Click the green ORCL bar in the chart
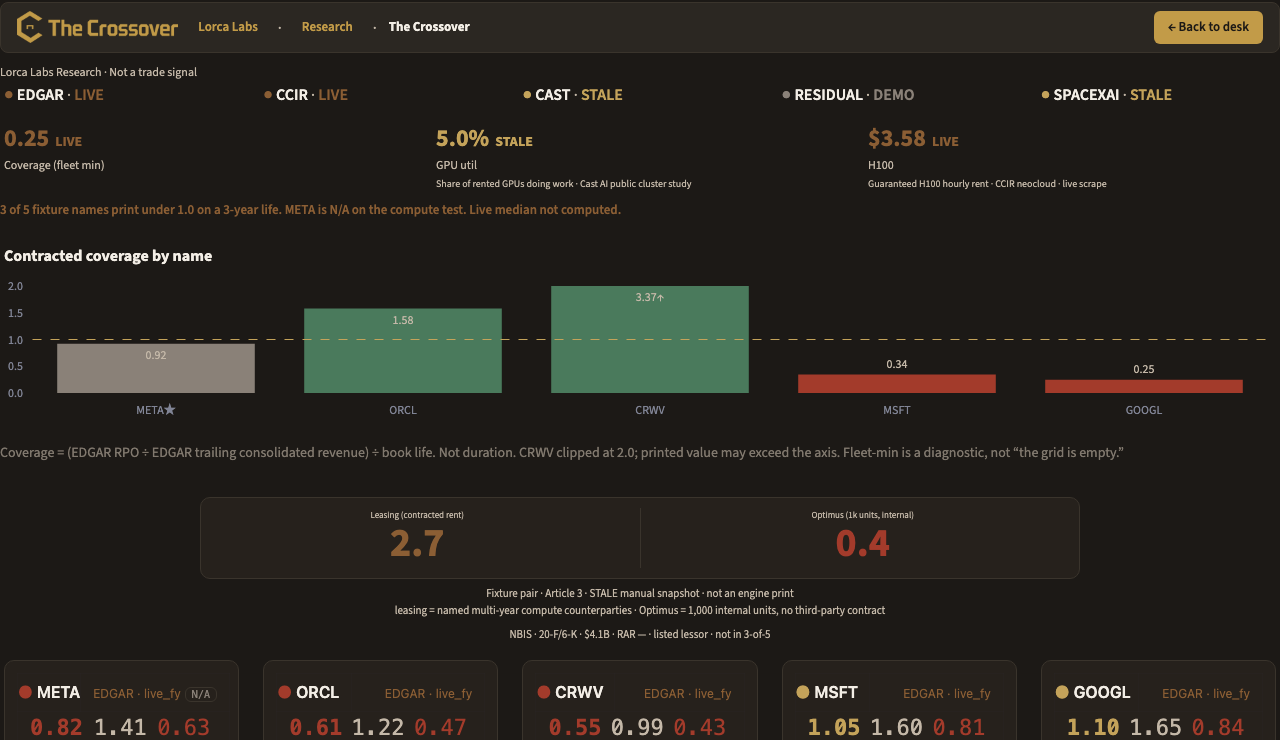The width and height of the screenshot is (1280, 740). coord(403,350)
